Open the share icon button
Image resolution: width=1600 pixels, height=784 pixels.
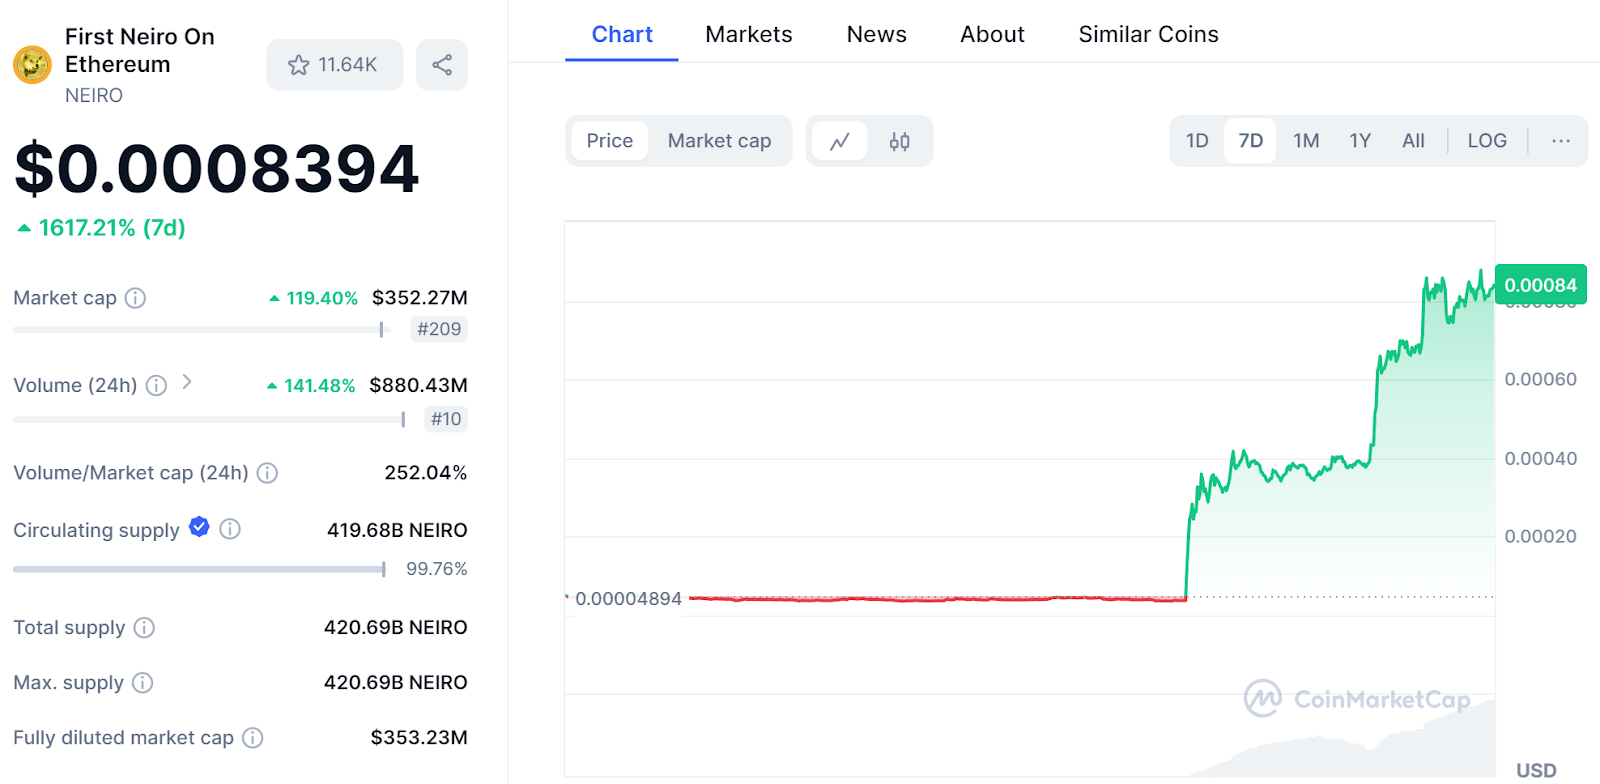442,65
